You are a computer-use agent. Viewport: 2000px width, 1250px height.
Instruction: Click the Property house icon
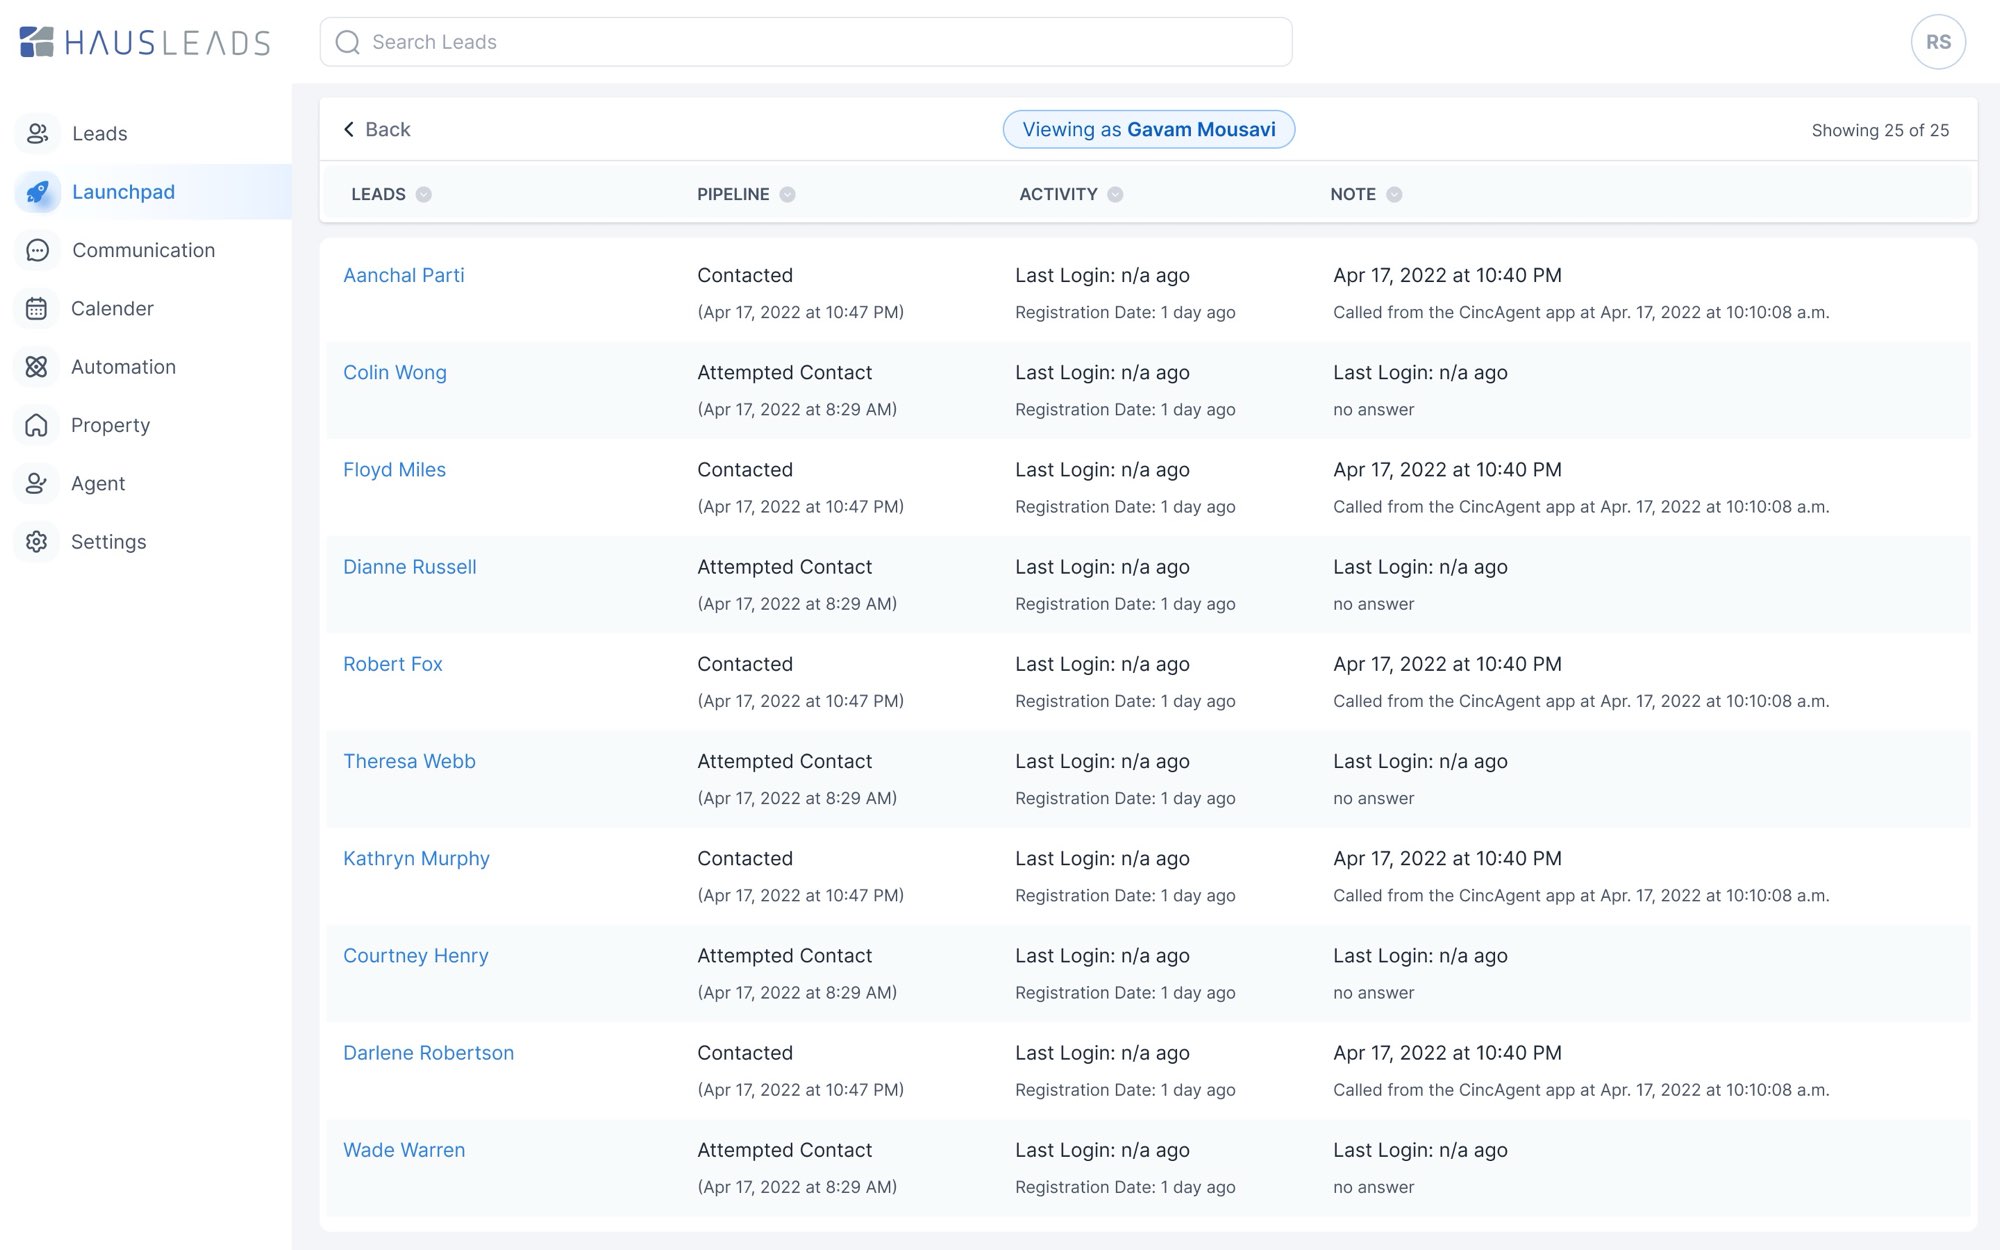click(37, 425)
